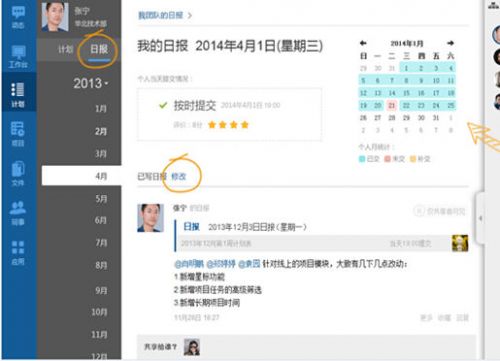Click the avatar next to 共享给谁?
This screenshot has width=500, height=361.
pos(192,347)
